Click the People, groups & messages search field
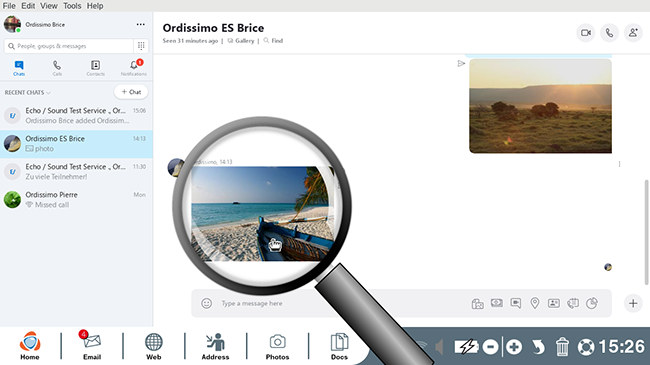The image size is (650, 365). pyautogui.click(x=69, y=46)
